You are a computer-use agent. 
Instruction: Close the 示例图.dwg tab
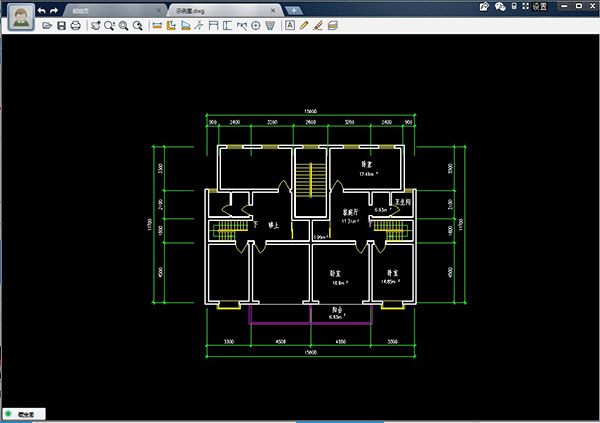tap(273, 11)
